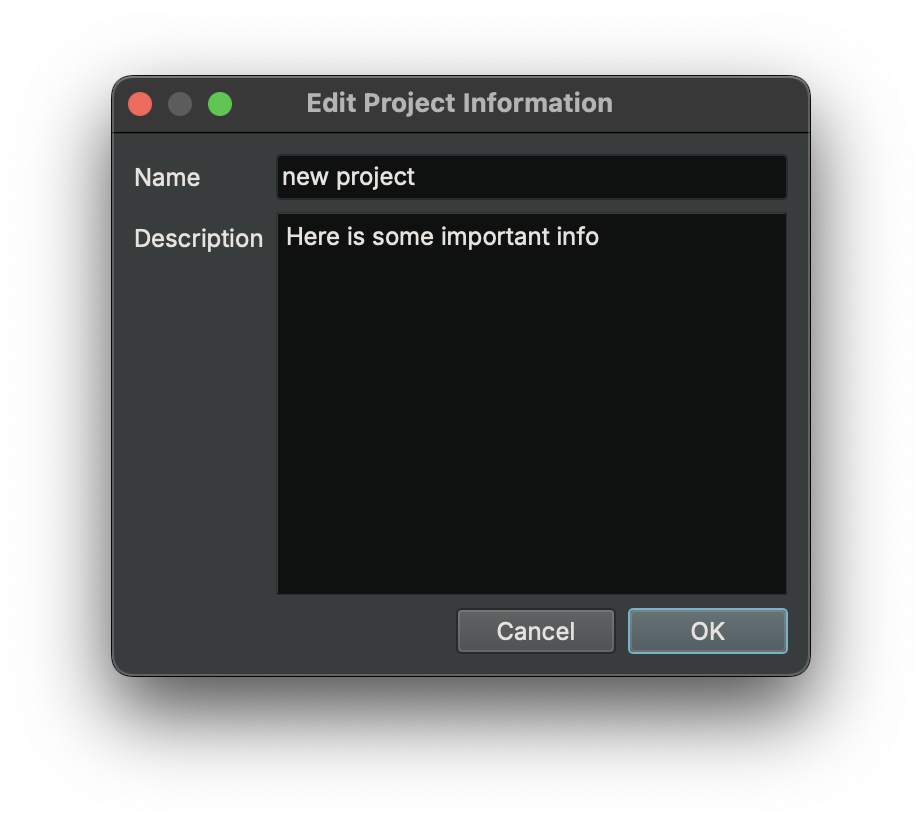Click the Description label
This screenshot has height=824, width=922.
point(198,238)
